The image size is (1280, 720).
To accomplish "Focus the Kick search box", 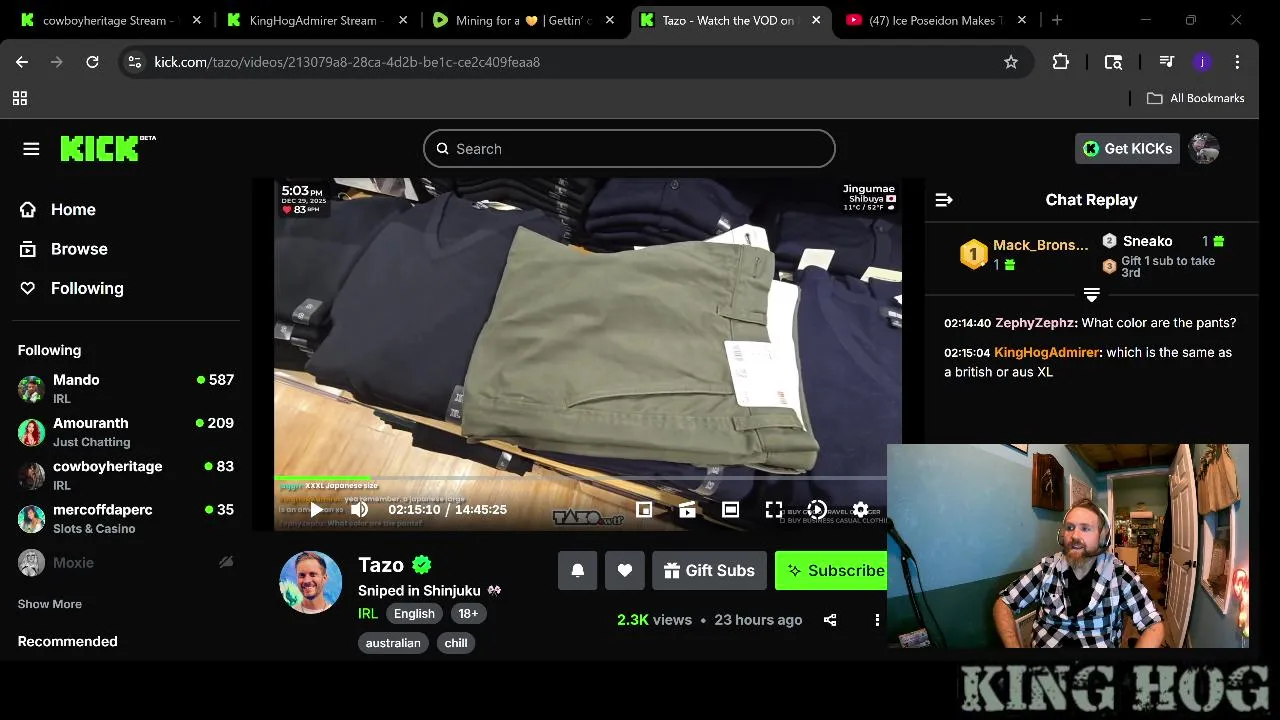I will tap(629, 149).
